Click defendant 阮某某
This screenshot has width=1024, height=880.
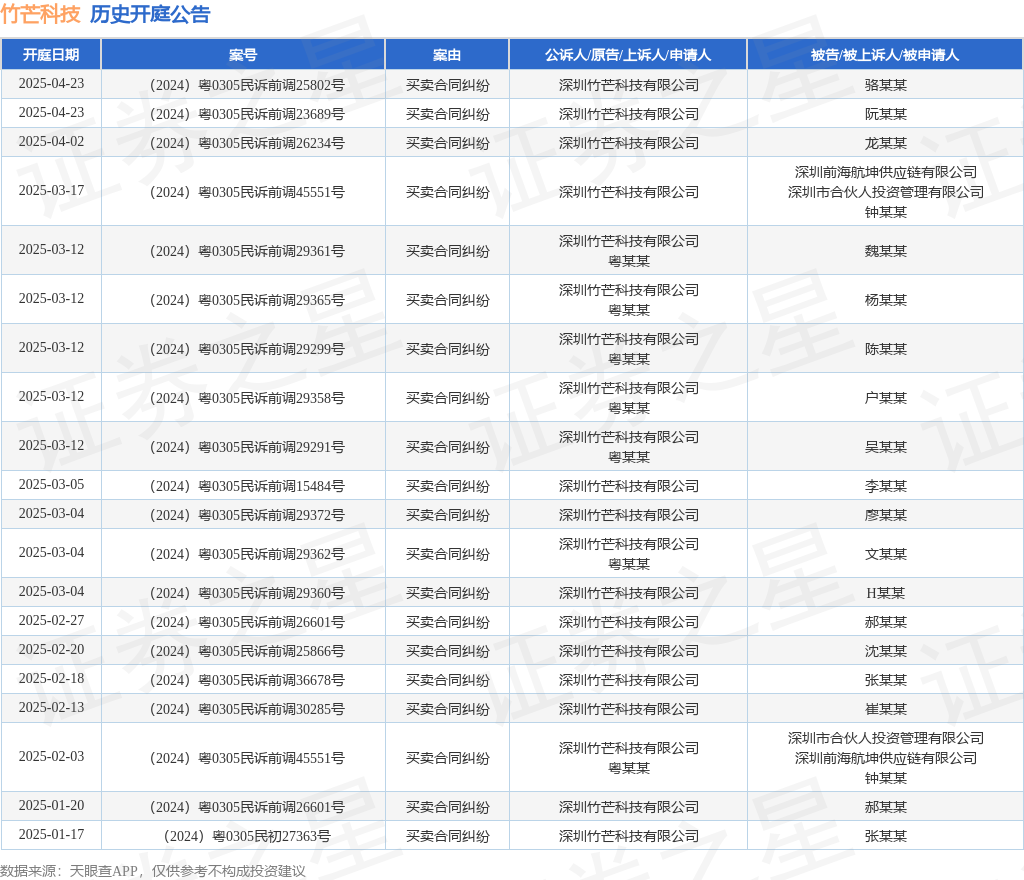[x=886, y=114]
